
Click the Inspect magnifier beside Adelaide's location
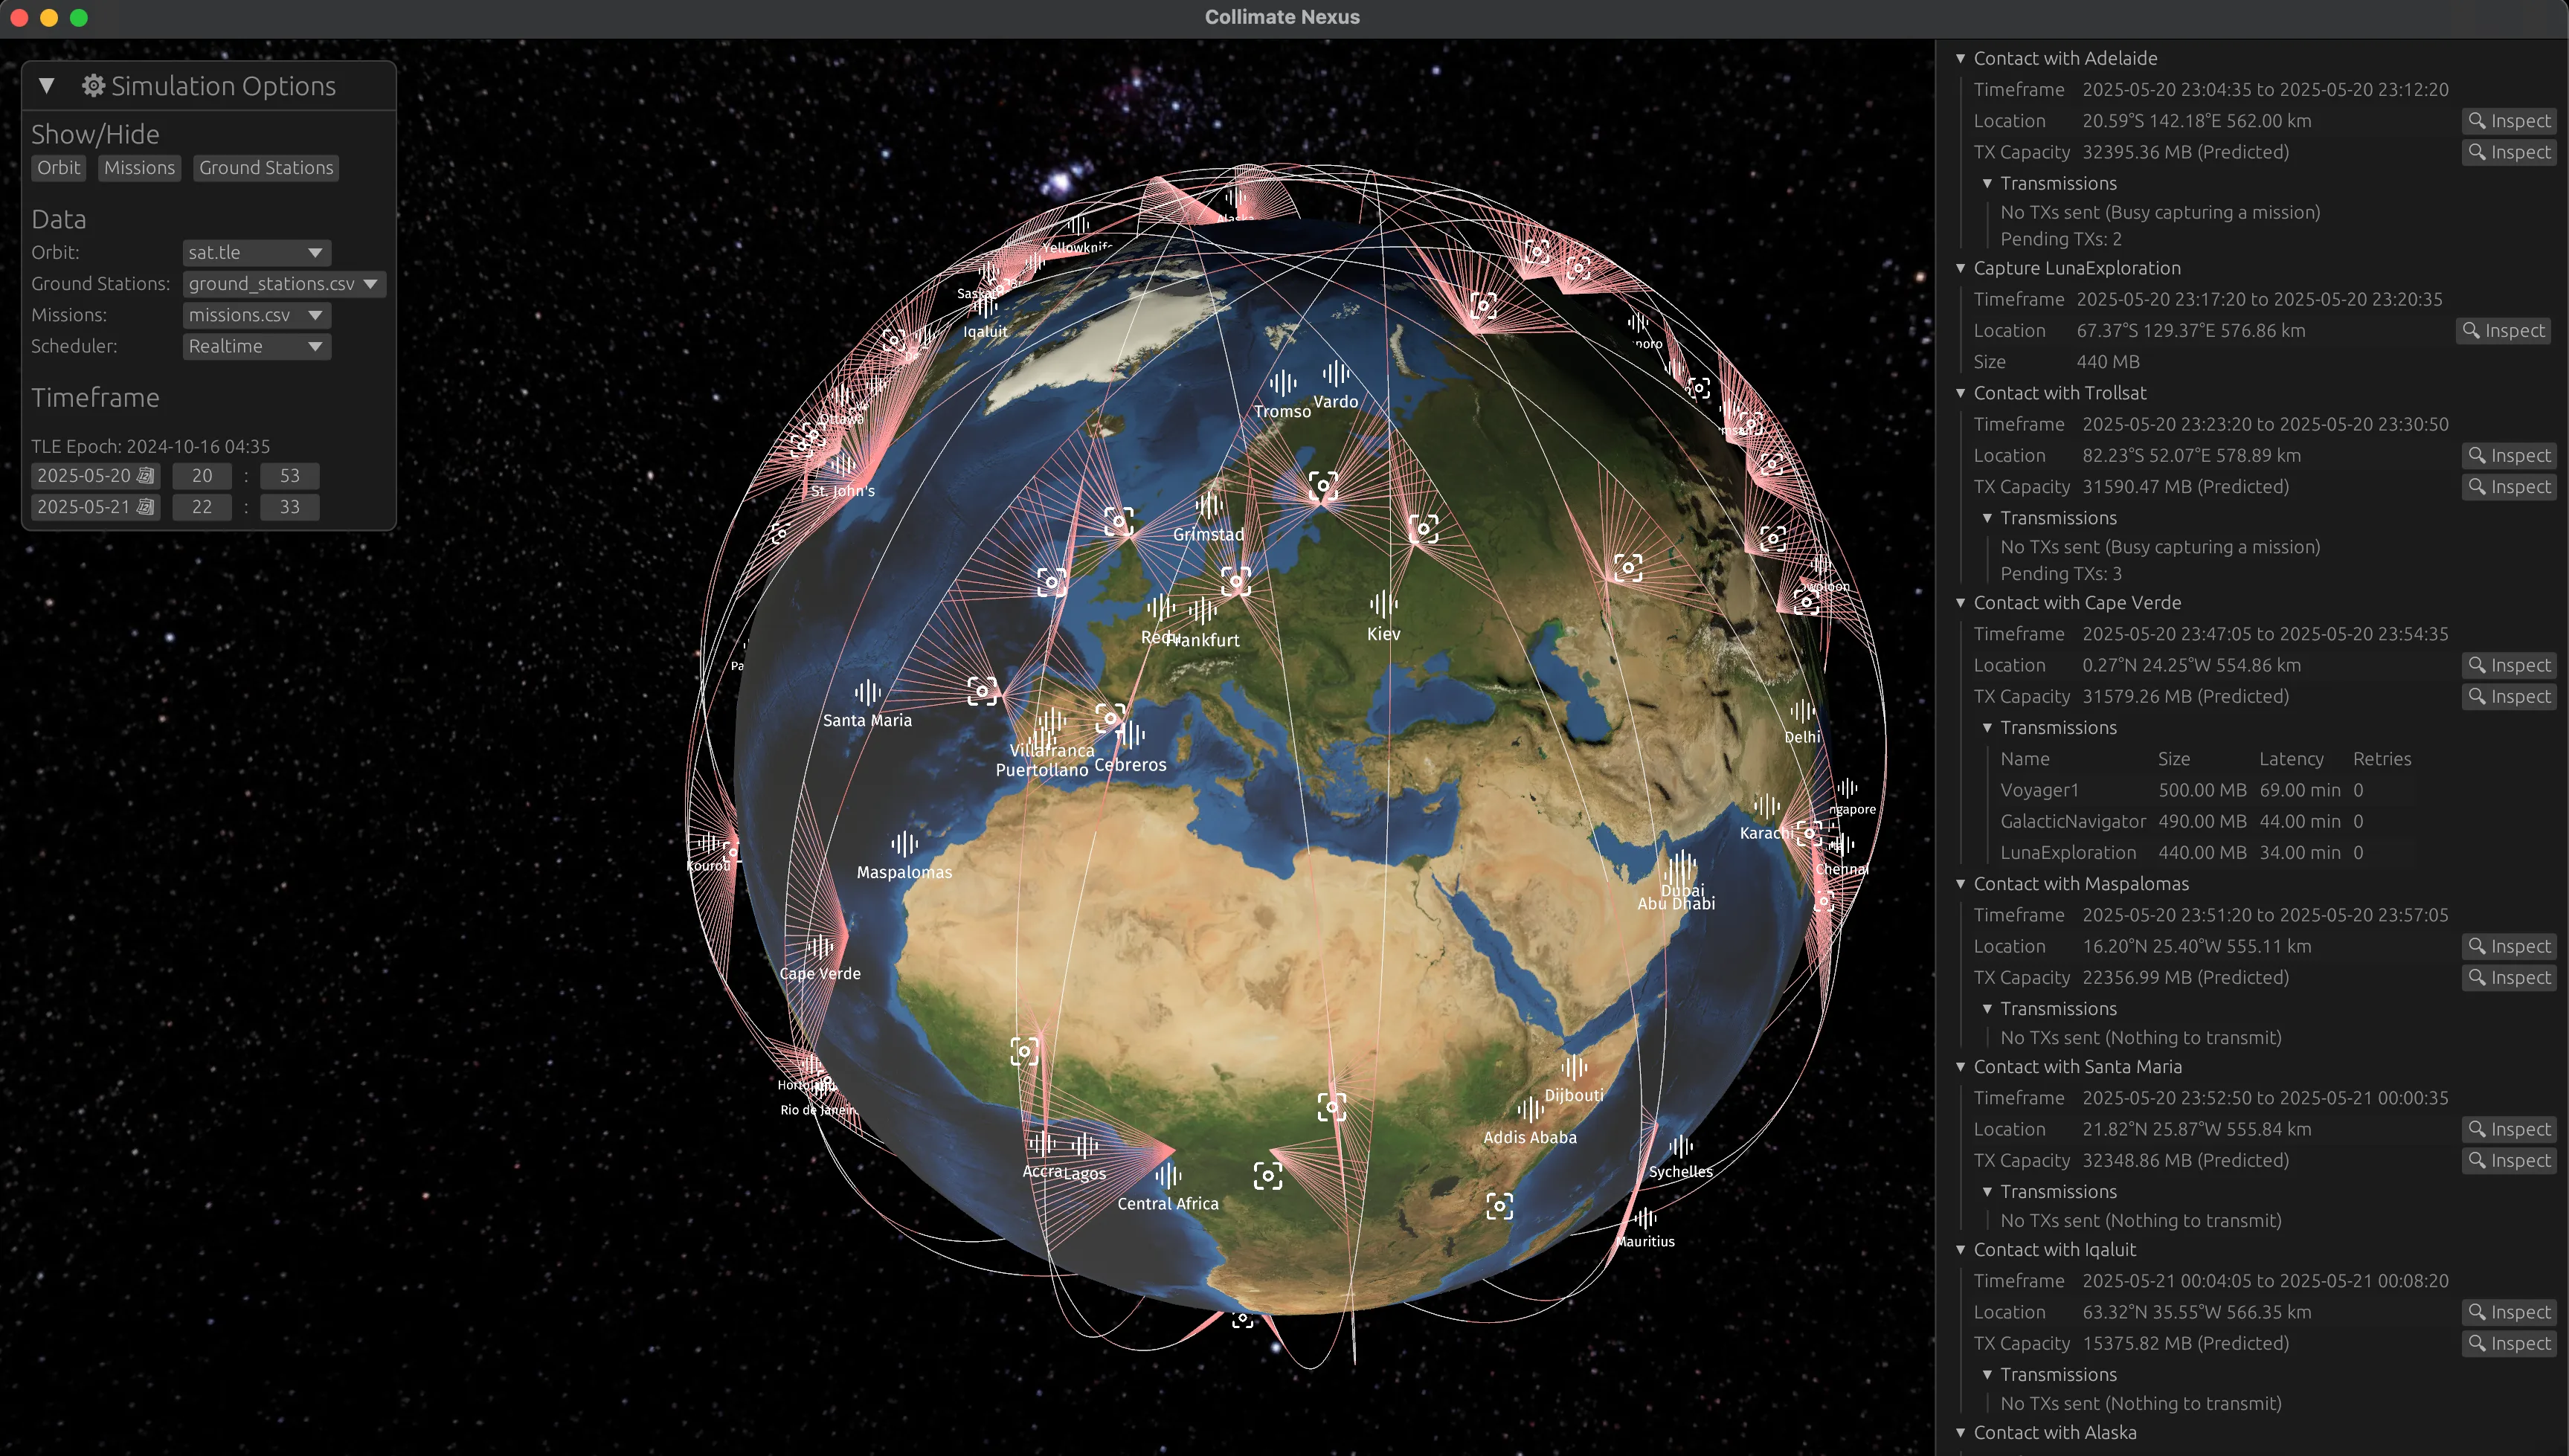tap(2508, 120)
